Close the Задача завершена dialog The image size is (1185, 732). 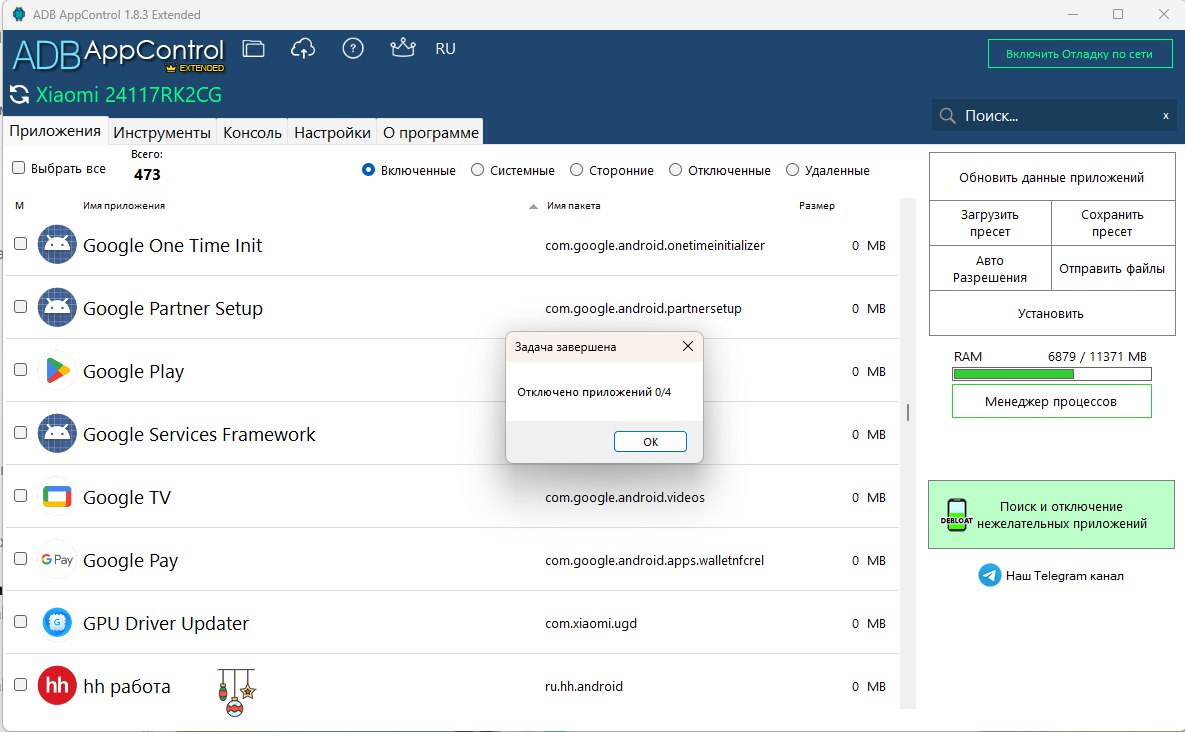click(x=688, y=346)
